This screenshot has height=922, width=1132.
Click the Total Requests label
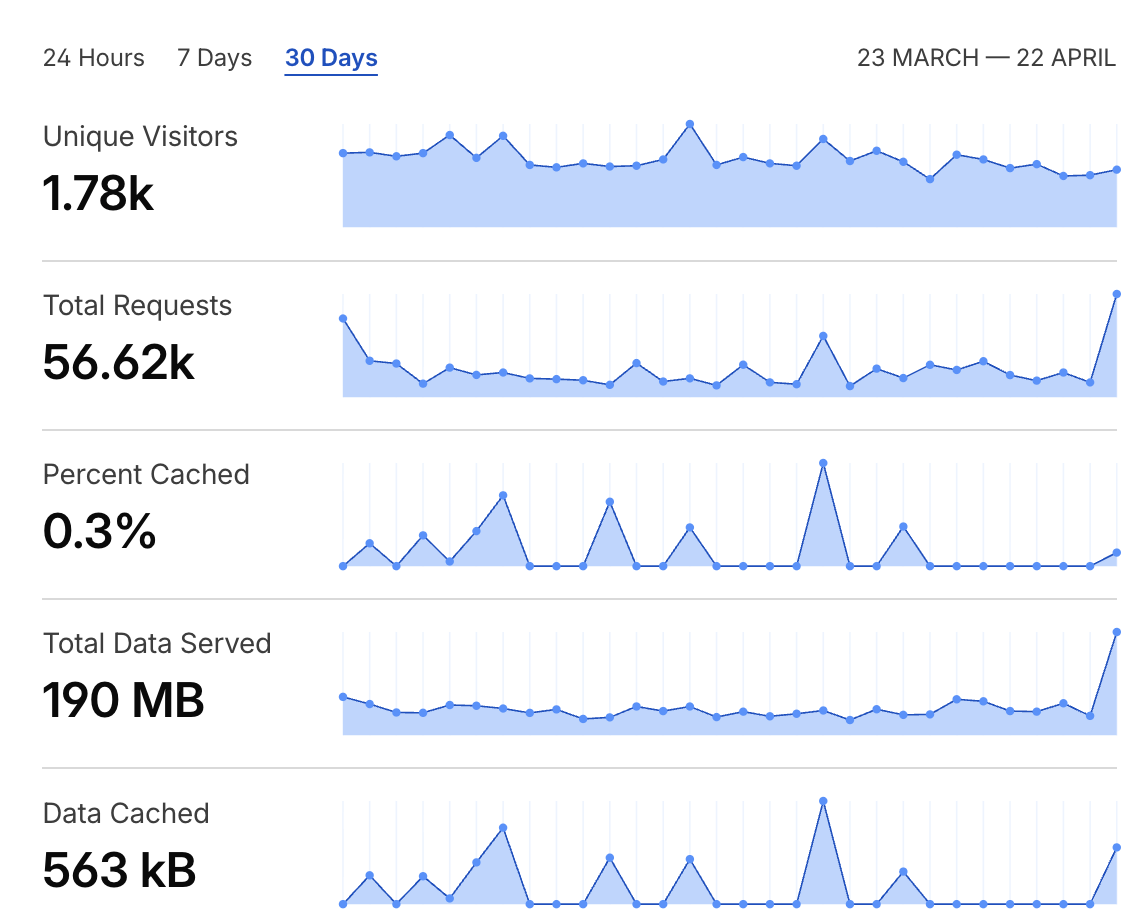(138, 306)
